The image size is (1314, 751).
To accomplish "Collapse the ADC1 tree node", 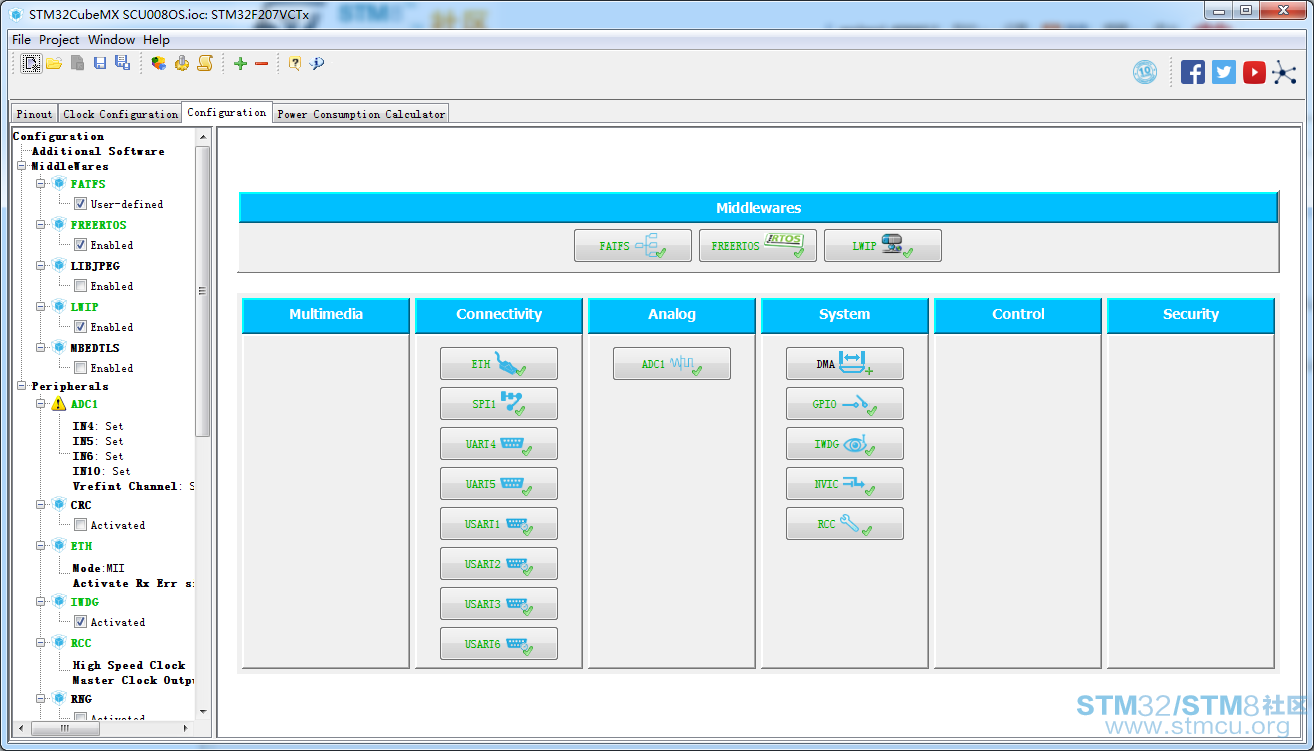I will [41, 404].
